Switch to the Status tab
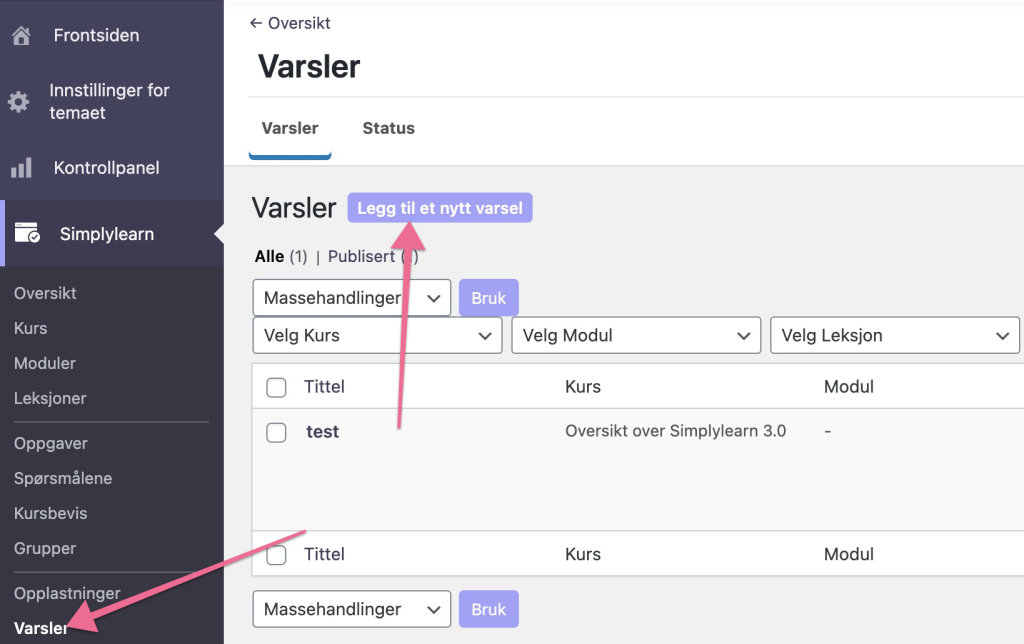 click(388, 128)
